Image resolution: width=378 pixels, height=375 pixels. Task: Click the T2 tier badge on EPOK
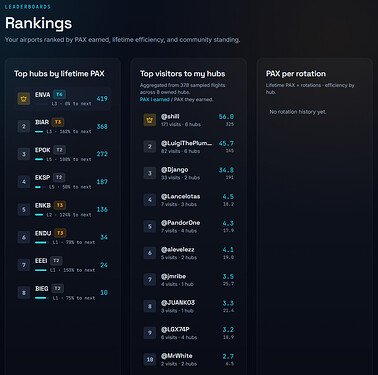(59, 150)
